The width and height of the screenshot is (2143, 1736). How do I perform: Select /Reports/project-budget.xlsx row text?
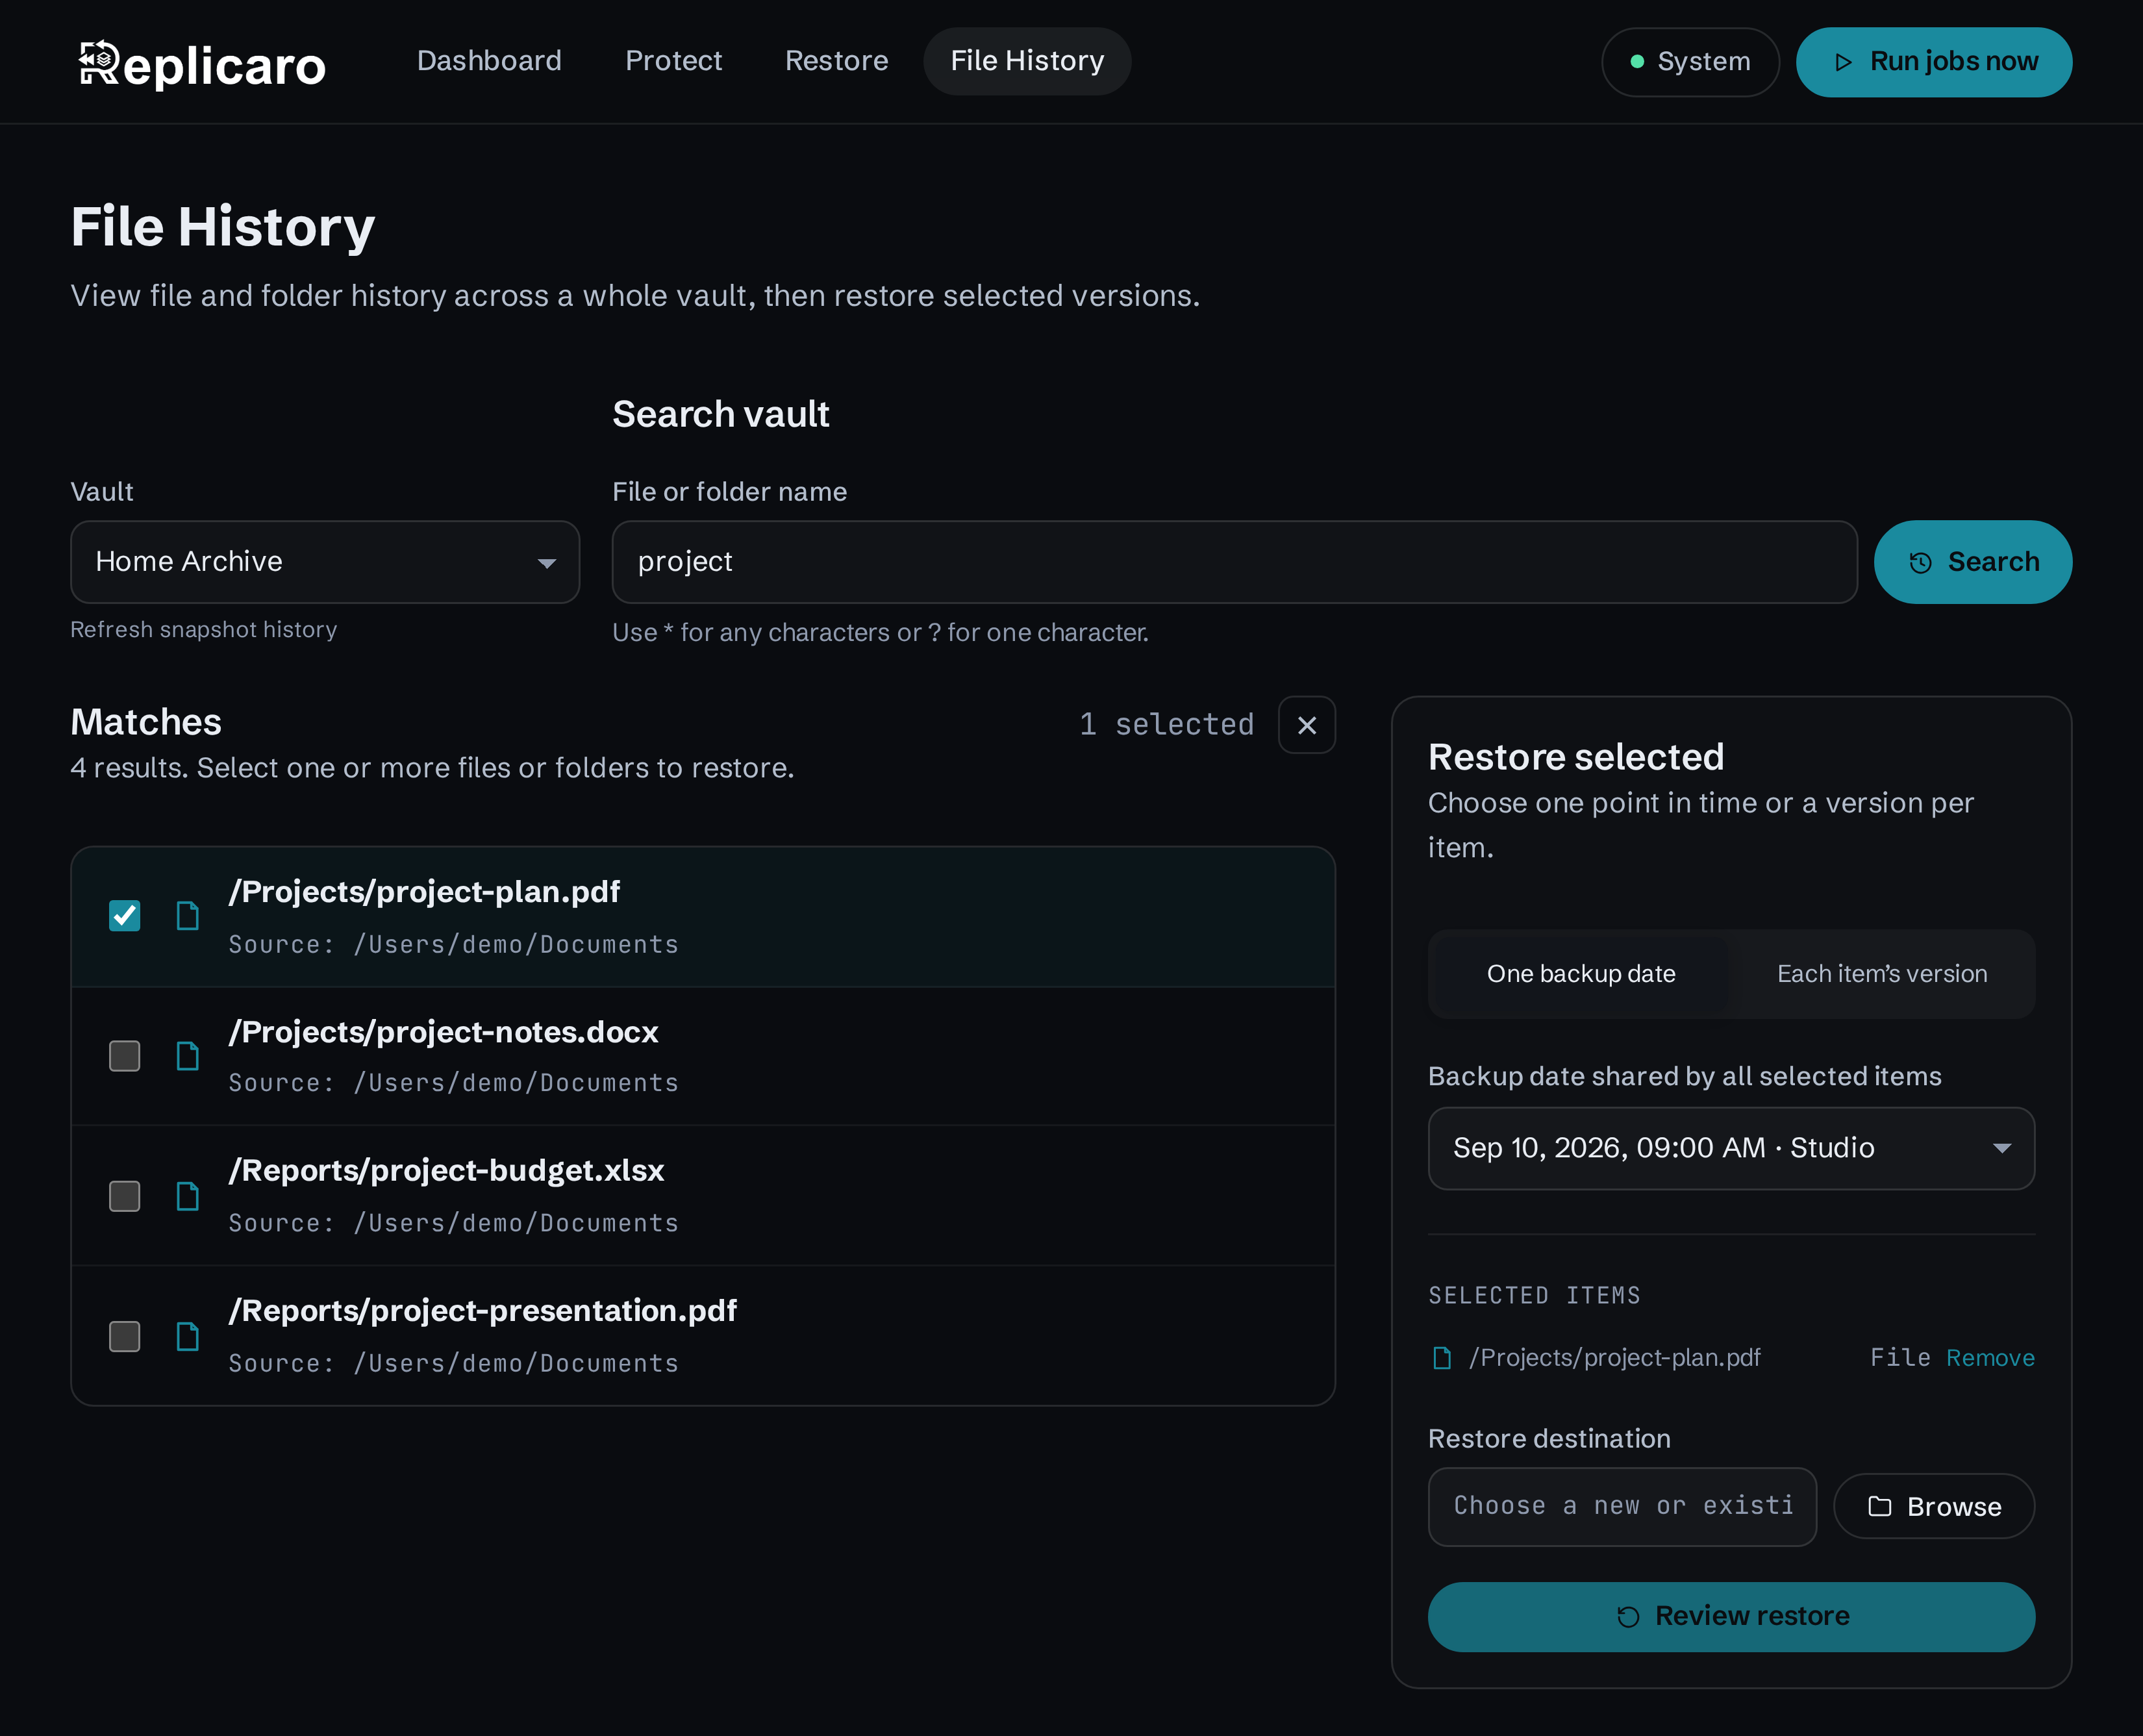pos(447,1170)
